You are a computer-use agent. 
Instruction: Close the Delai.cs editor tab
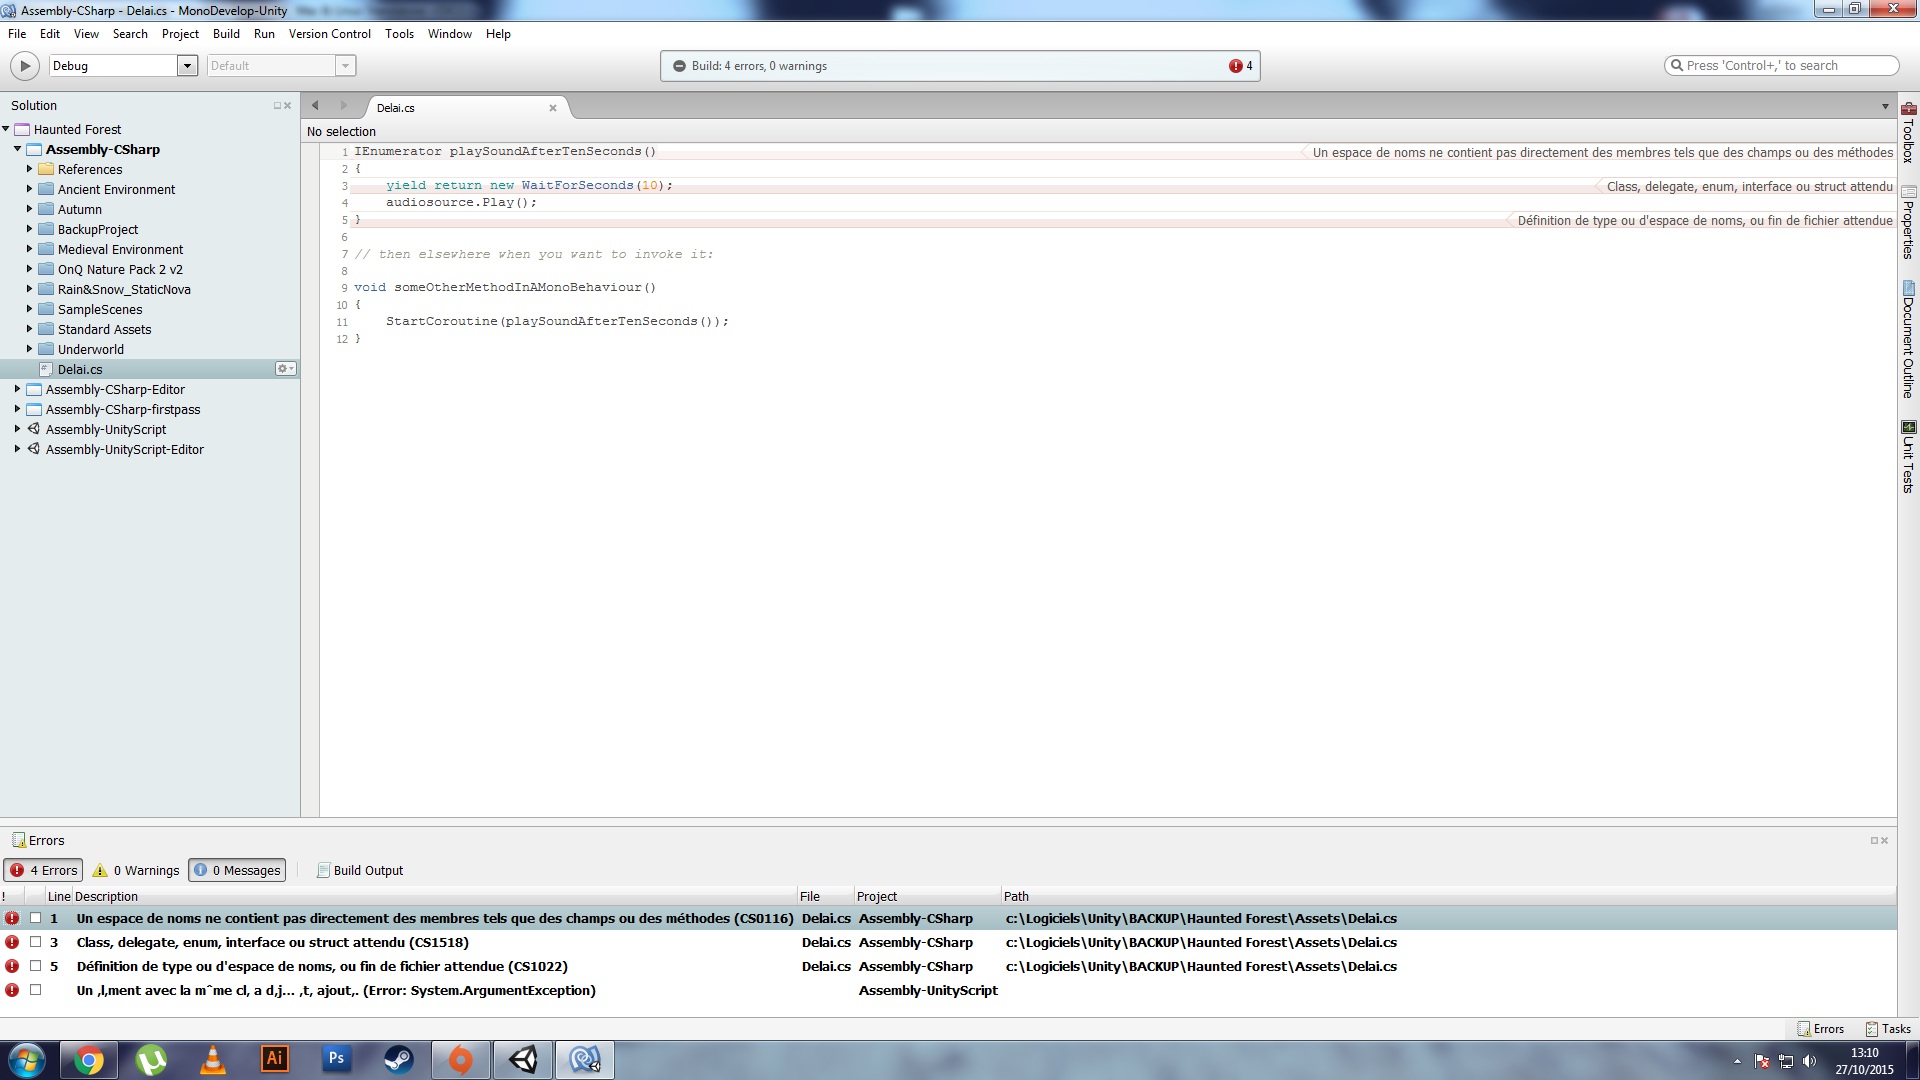tap(553, 108)
